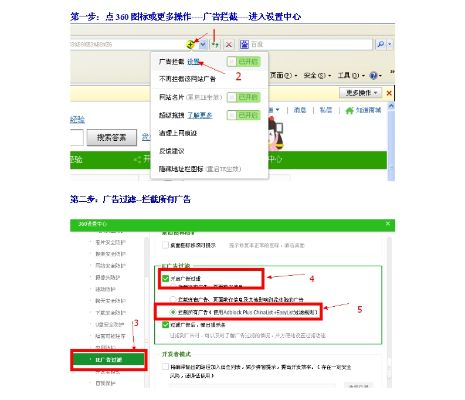The height and width of the screenshot is (400, 465).
Task: Select U盘安全防护 in the settings sidebar
Action: (109, 324)
